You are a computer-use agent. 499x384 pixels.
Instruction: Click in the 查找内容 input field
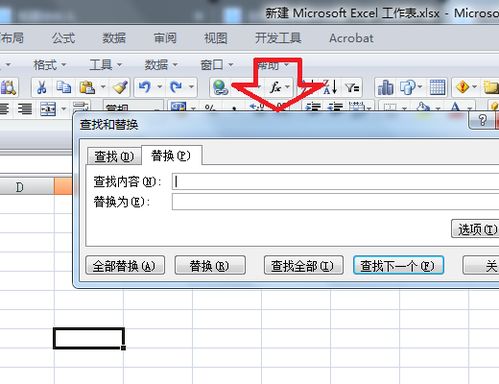click(x=335, y=182)
